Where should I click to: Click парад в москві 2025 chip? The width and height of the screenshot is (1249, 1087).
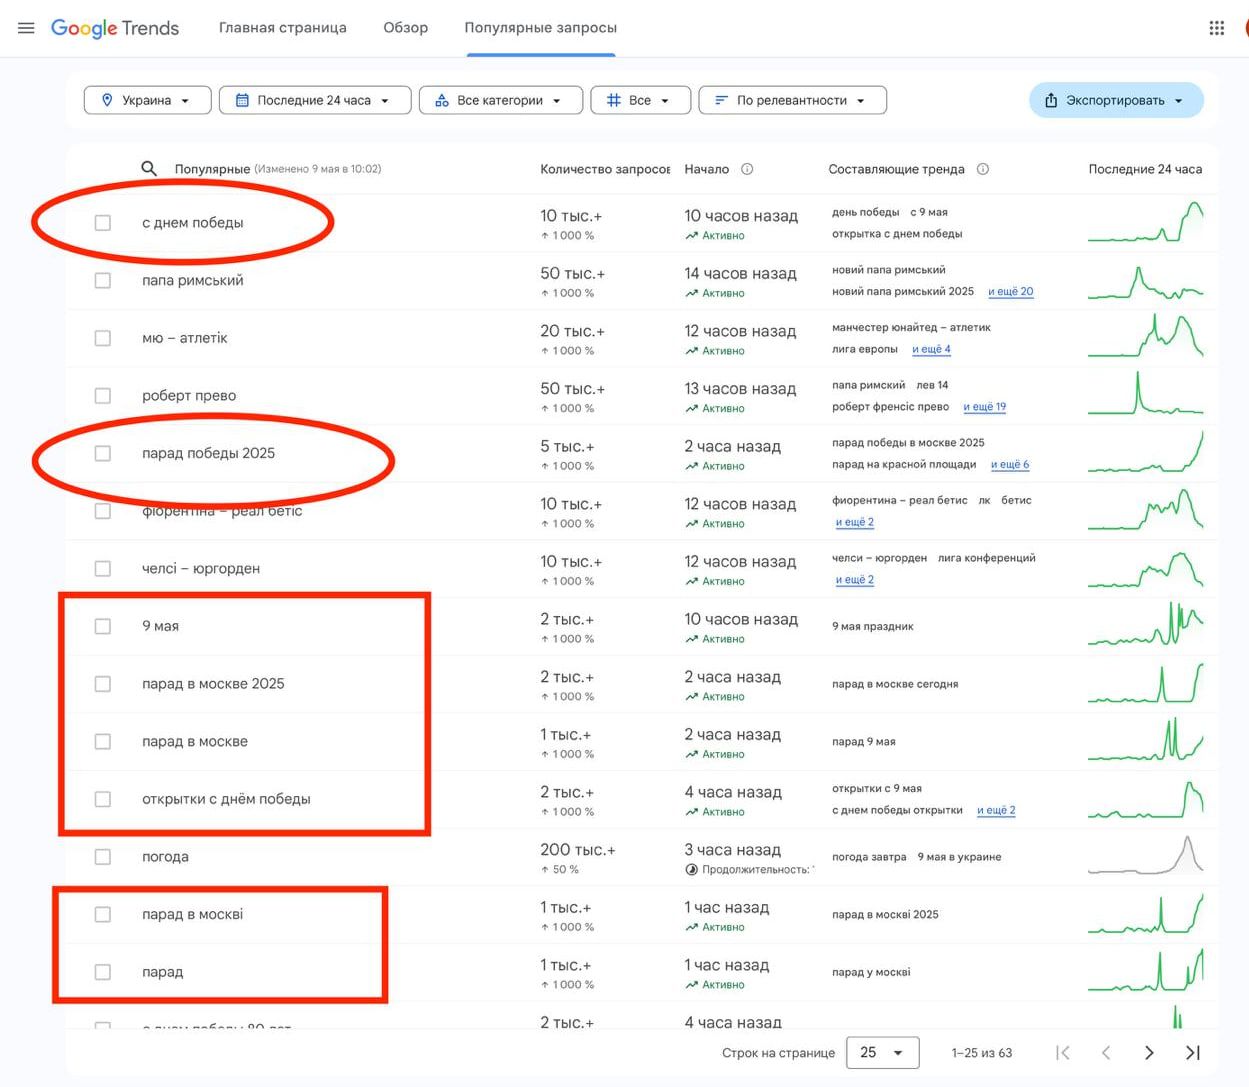[x=885, y=915]
